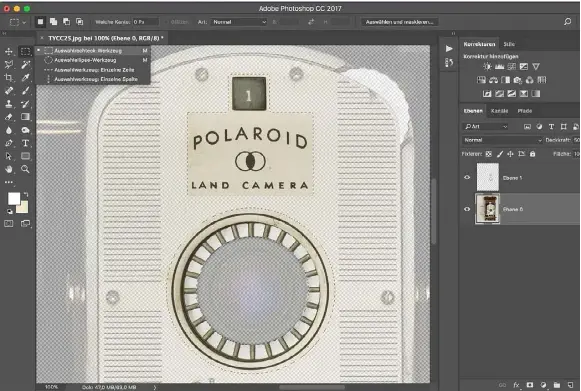Image resolution: width=581 pixels, height=391 pixels.
Task: Toggle lock all padlock icon
Action: click(532, 154)
